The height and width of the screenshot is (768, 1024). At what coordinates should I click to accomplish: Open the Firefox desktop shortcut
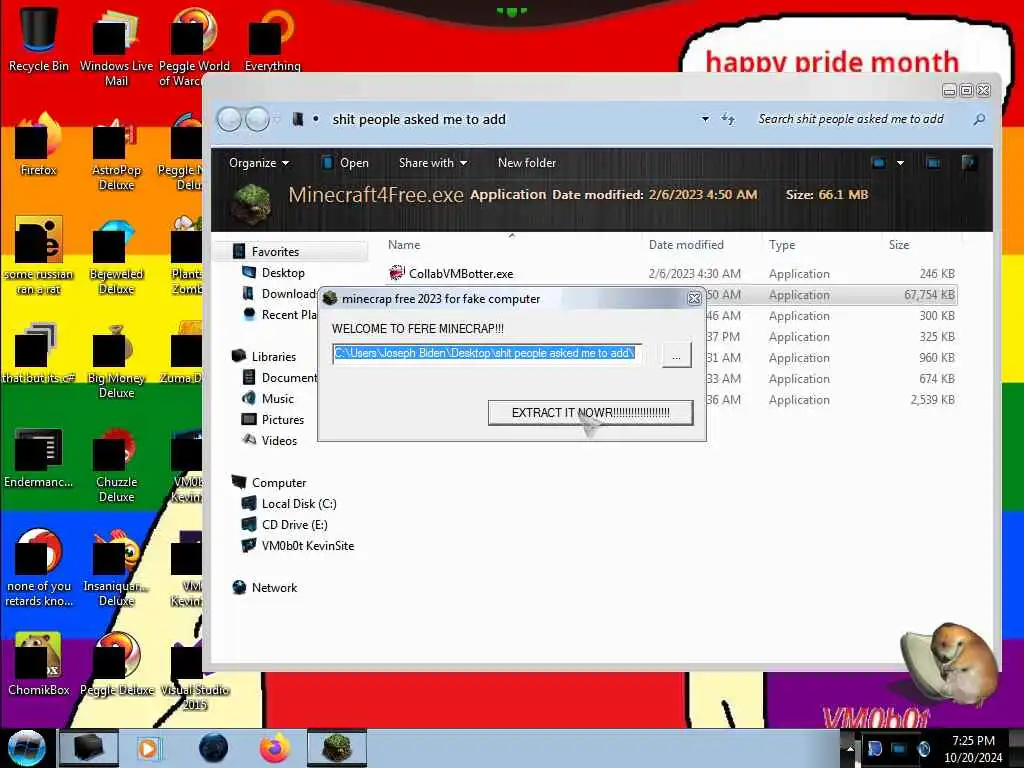point(39,144)
